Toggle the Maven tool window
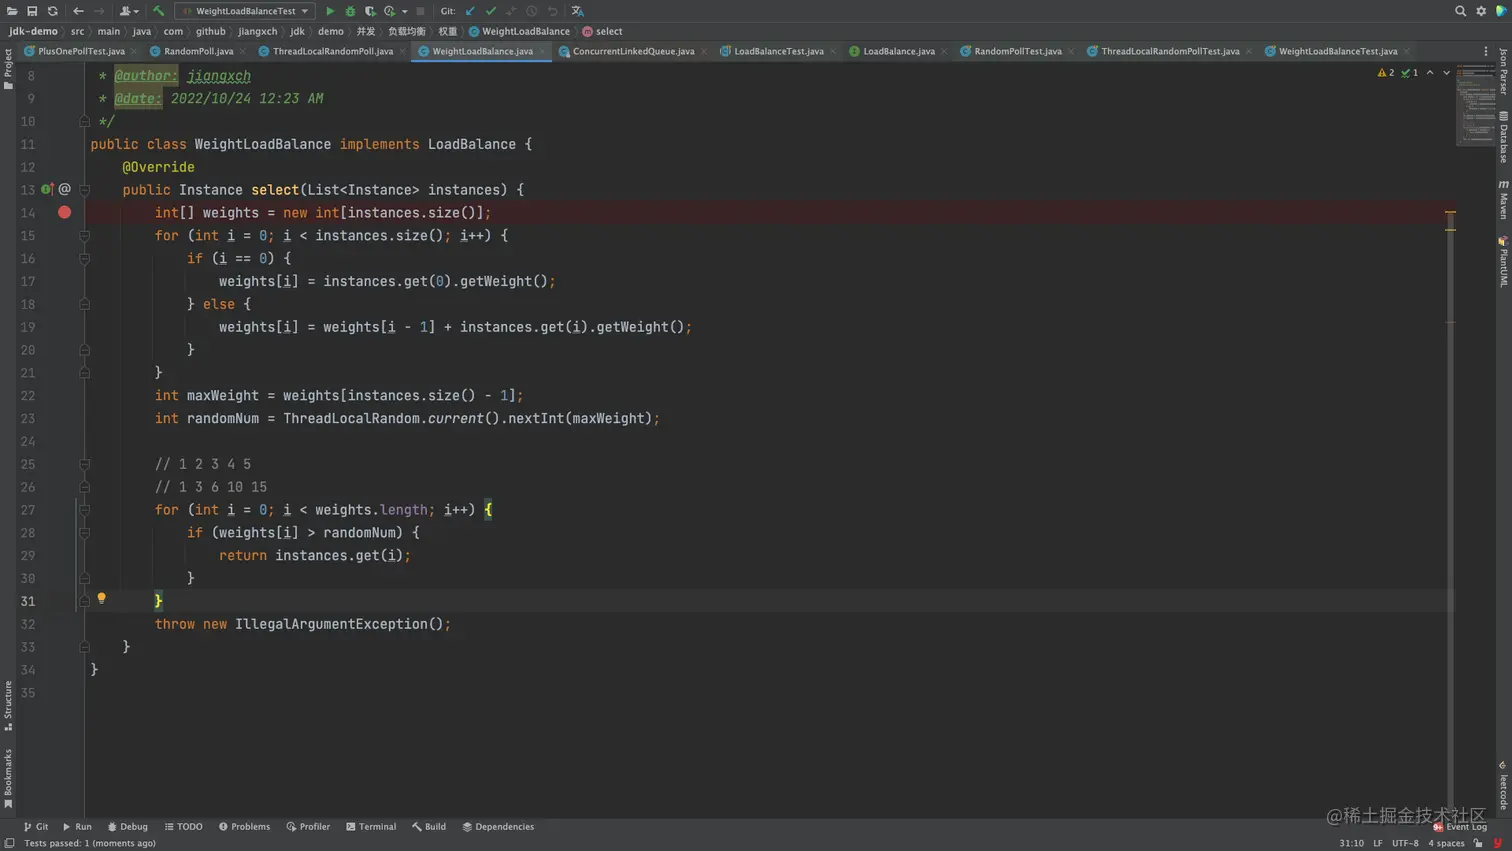Viewport: 1512px width, 851px height. pyautogui.click(x=1503, y=200)
